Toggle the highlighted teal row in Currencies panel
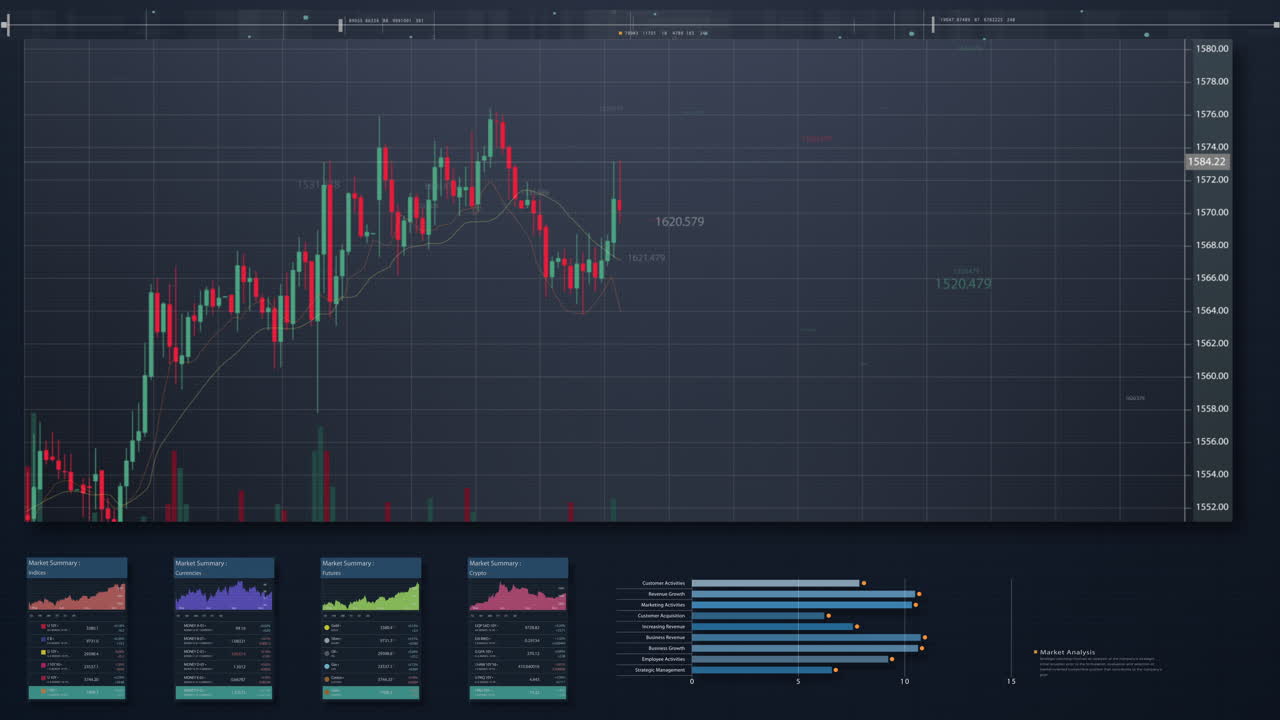This screenshot has height=720, width=1280. [x=224, y=692]
